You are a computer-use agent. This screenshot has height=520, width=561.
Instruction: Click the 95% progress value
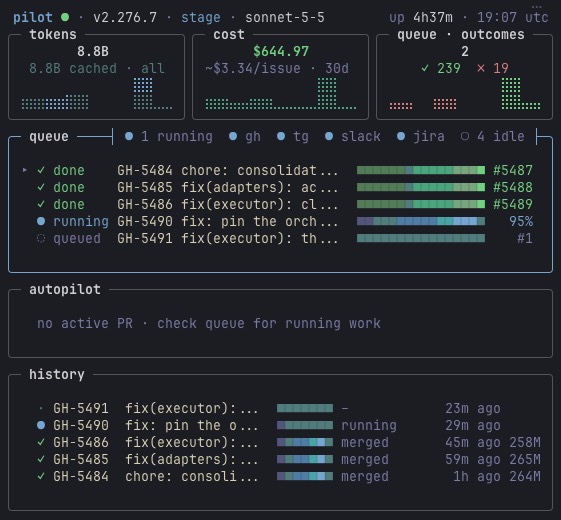[x=521, y=221]
